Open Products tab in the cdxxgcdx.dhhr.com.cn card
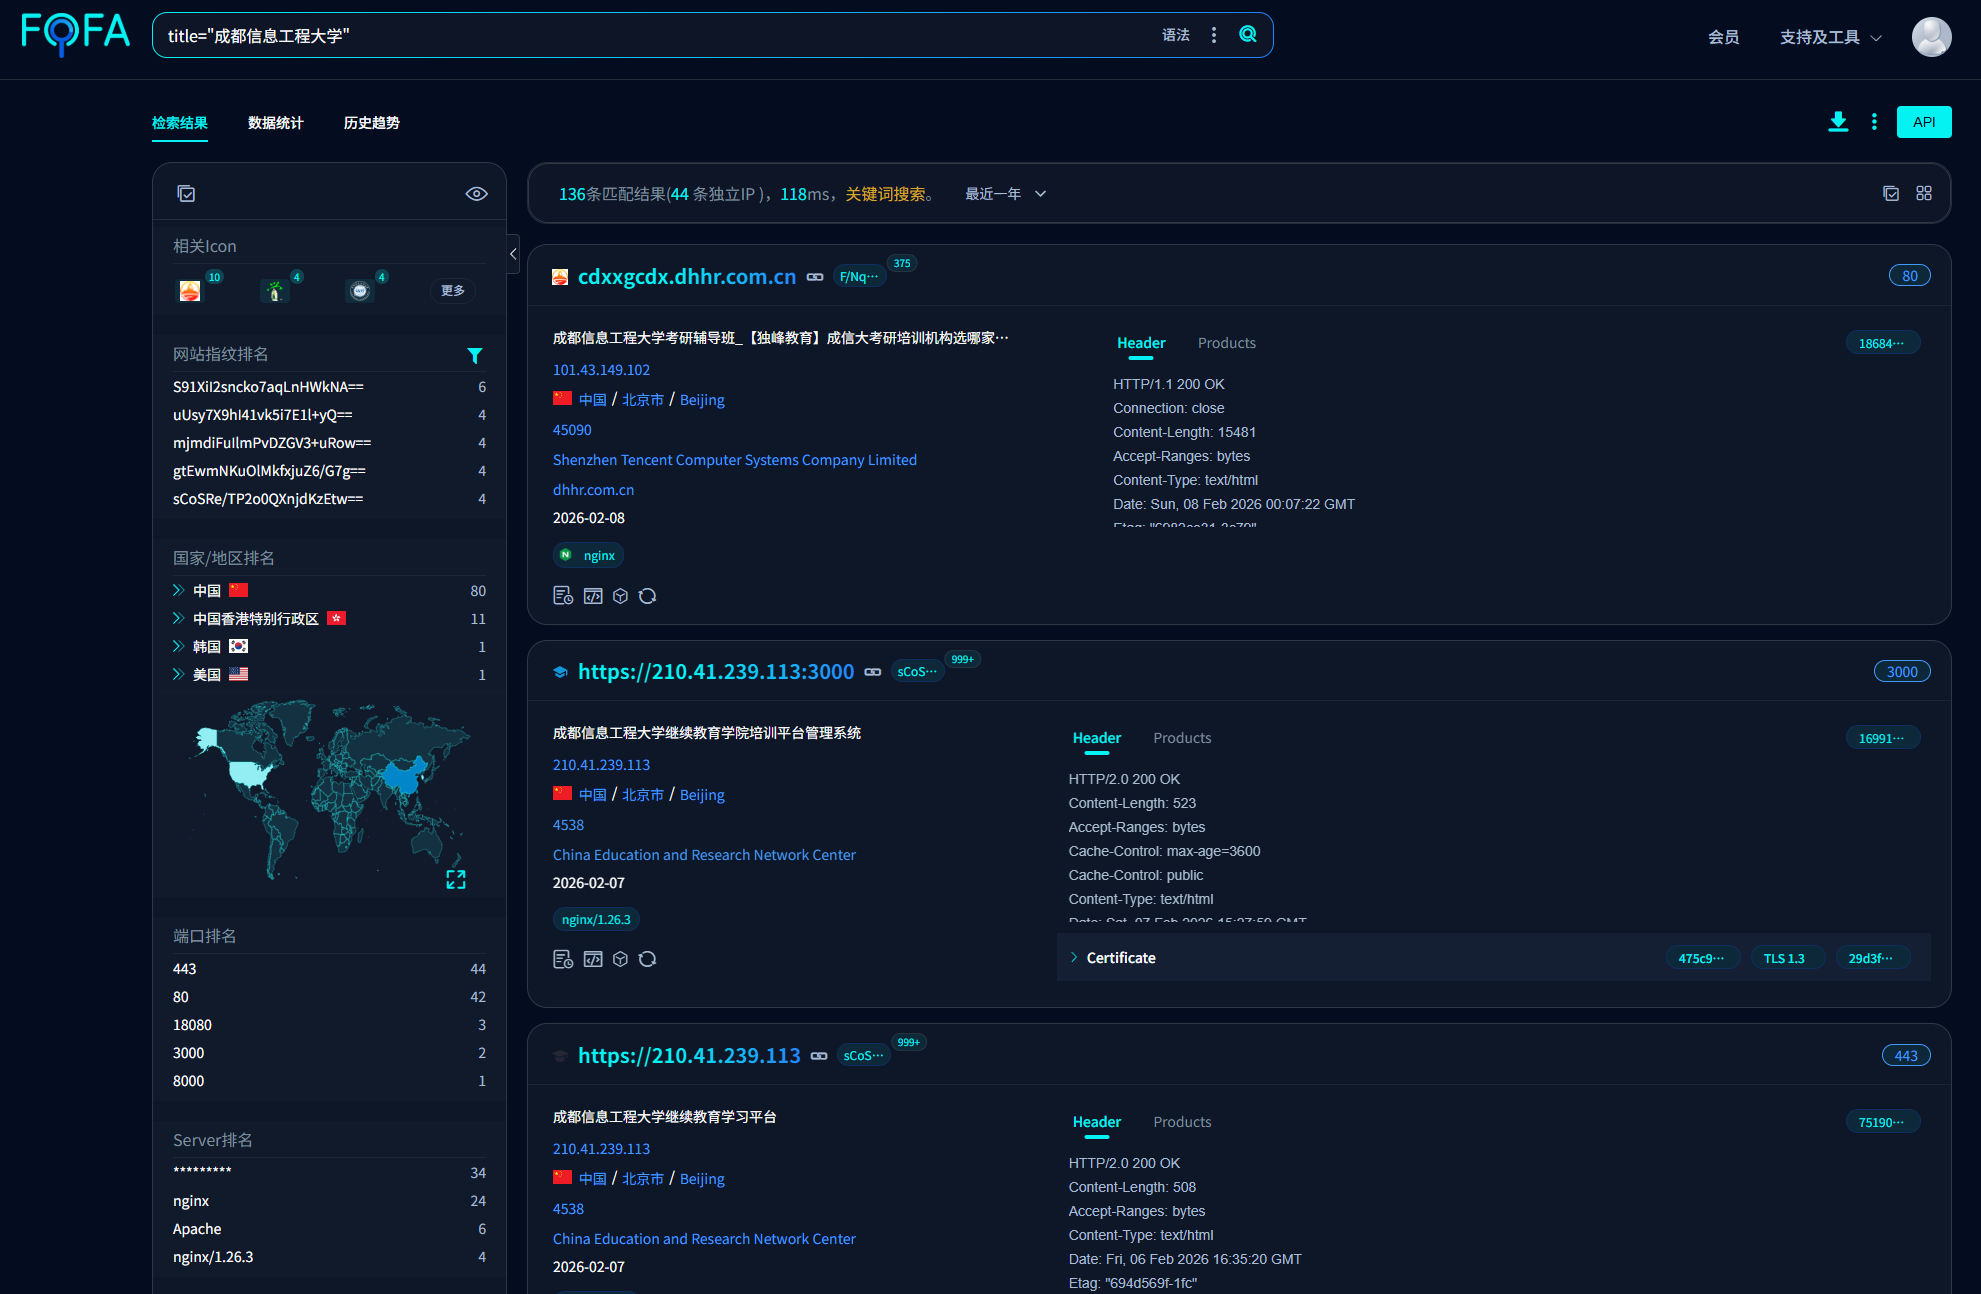Screen dimensions: 1981x1294 click(1227, 343)
